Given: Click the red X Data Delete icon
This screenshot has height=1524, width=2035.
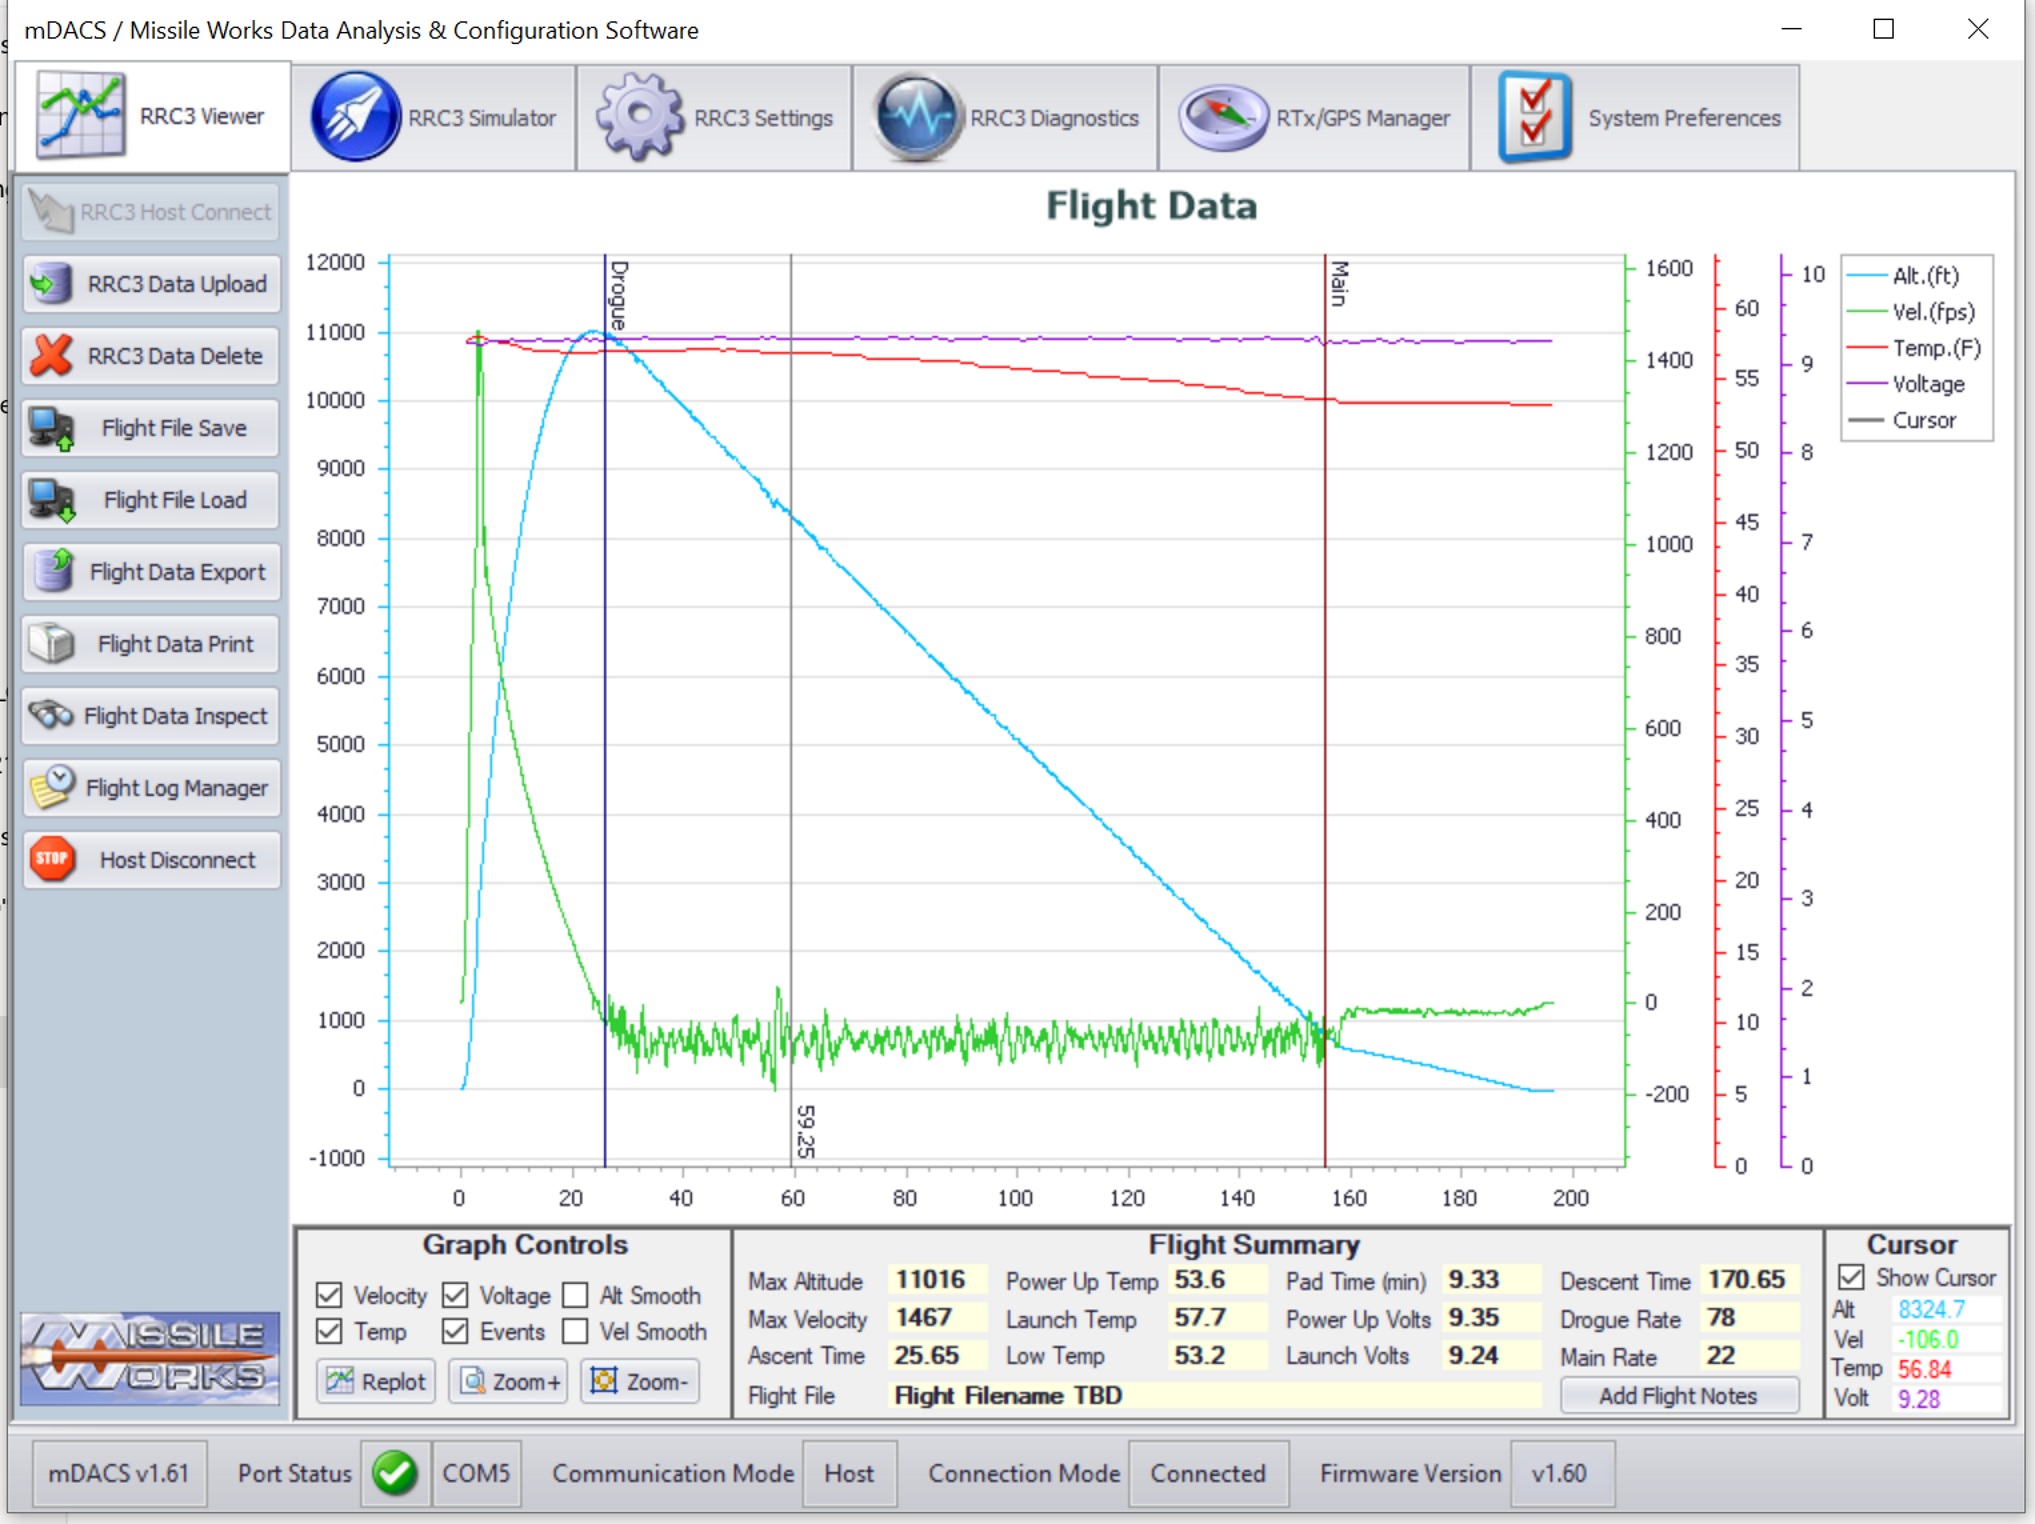Looking at the screenshot, I should 51,356.
